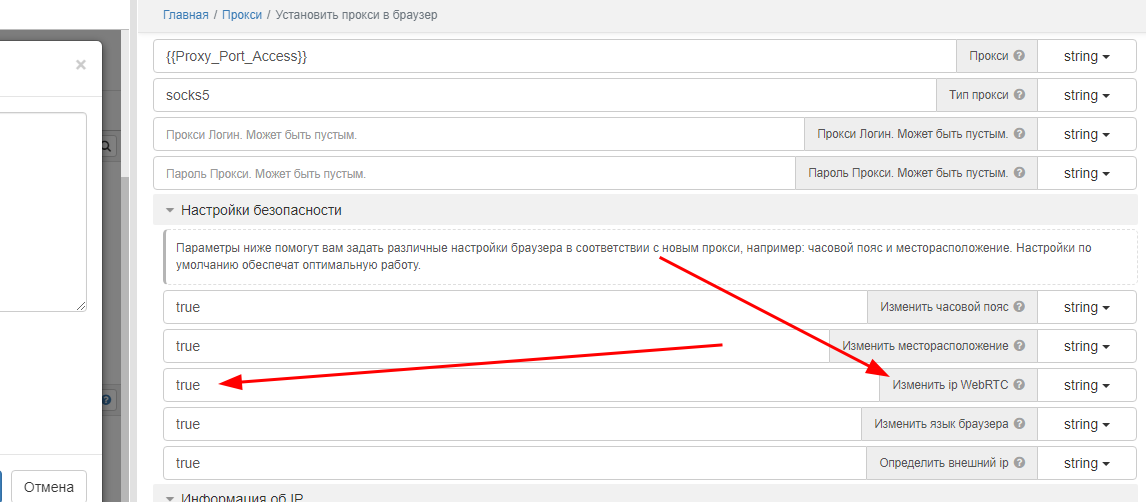
Task: Close the dialog with the X icon
Action: (x=80, y=65)
